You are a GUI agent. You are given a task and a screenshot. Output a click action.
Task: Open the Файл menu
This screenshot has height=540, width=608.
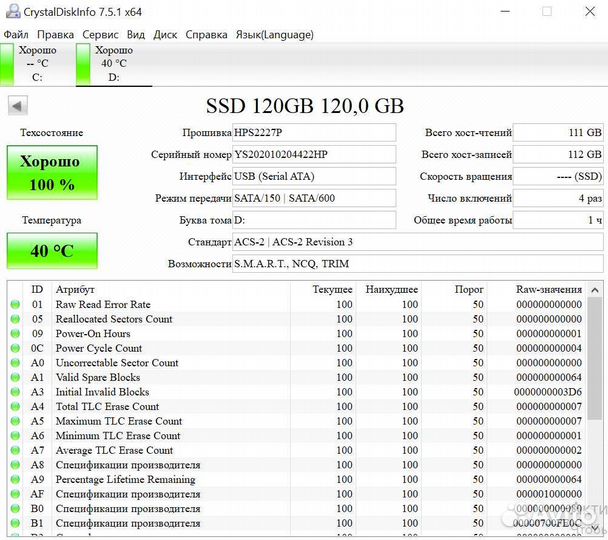(16, 35)
